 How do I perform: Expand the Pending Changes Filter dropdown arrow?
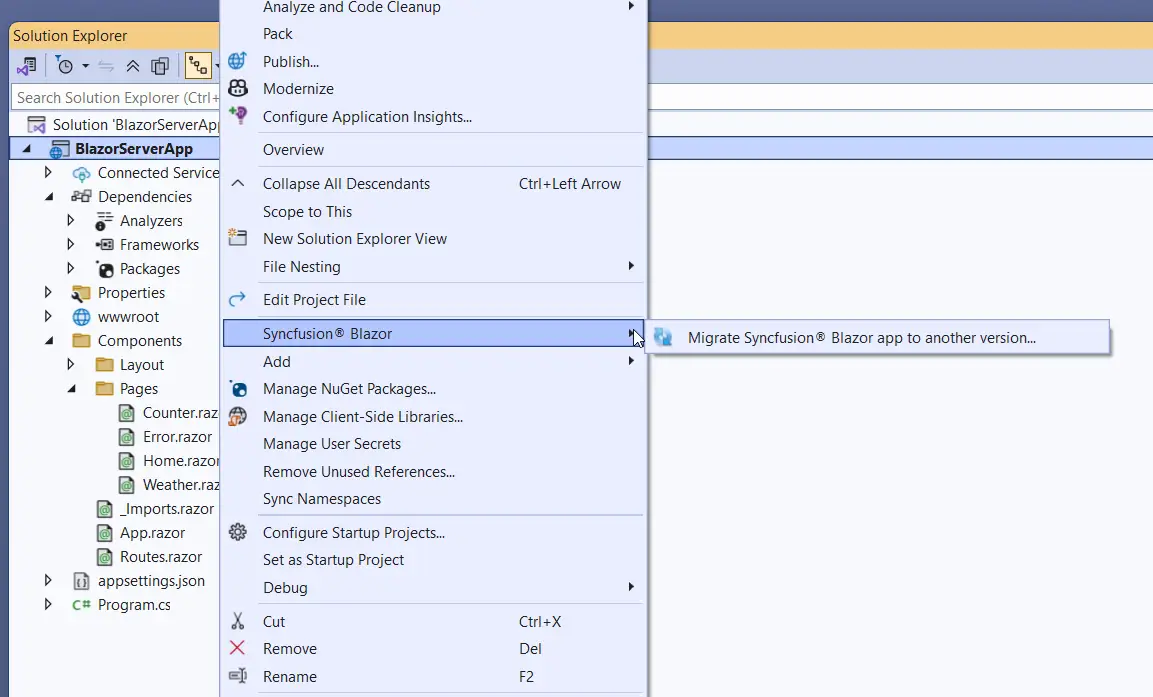coord(84,65)
